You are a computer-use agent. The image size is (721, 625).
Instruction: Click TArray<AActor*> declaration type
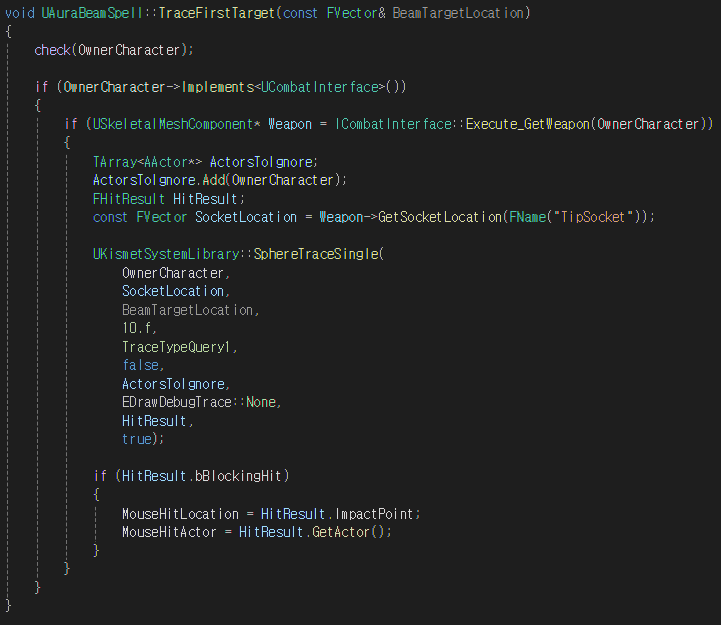(x=147, y=162)
